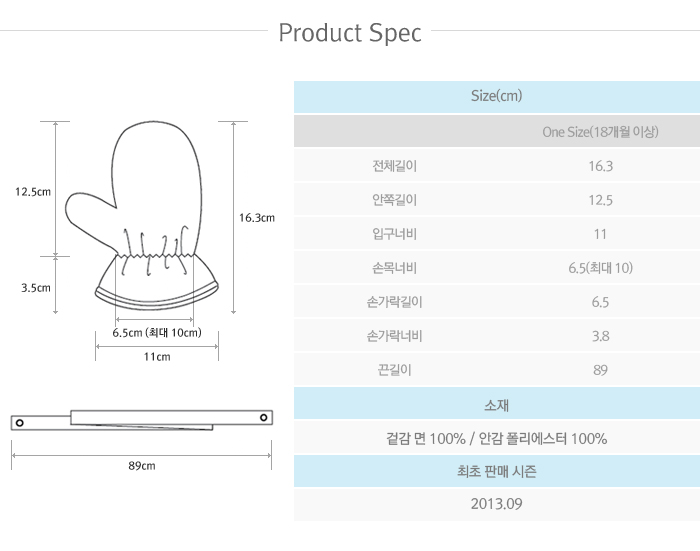Click the 손목너비 row label

coord(393,268)
